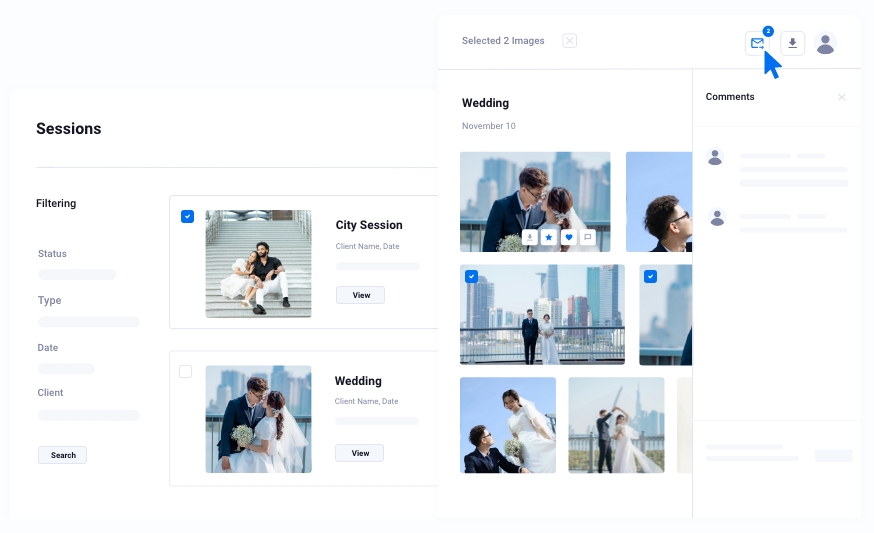Click the heart icon on first wedding photo
The height and width of the screenshot is (533, 874).
tap(568, 237)
